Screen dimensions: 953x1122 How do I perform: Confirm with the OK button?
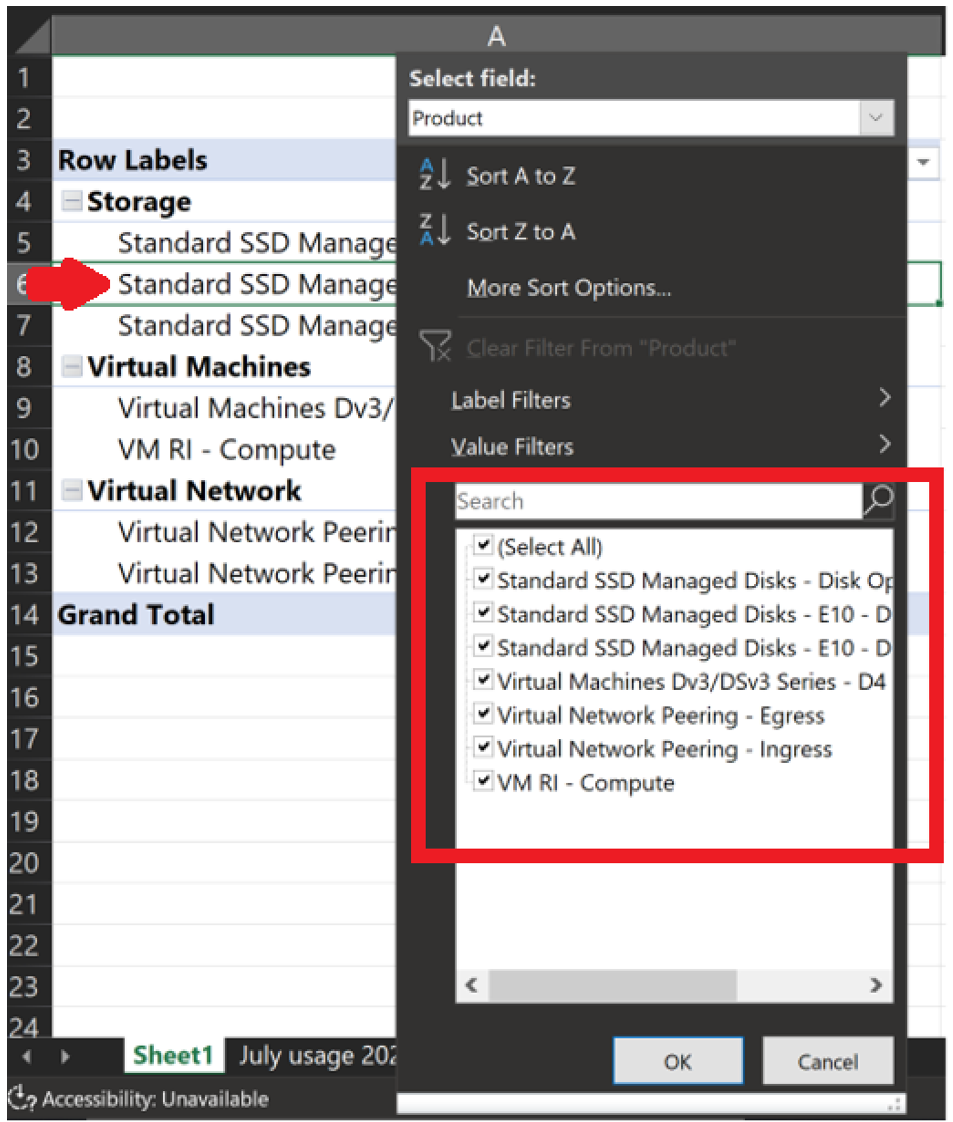pyautogui.click(x=678, y=1061)
